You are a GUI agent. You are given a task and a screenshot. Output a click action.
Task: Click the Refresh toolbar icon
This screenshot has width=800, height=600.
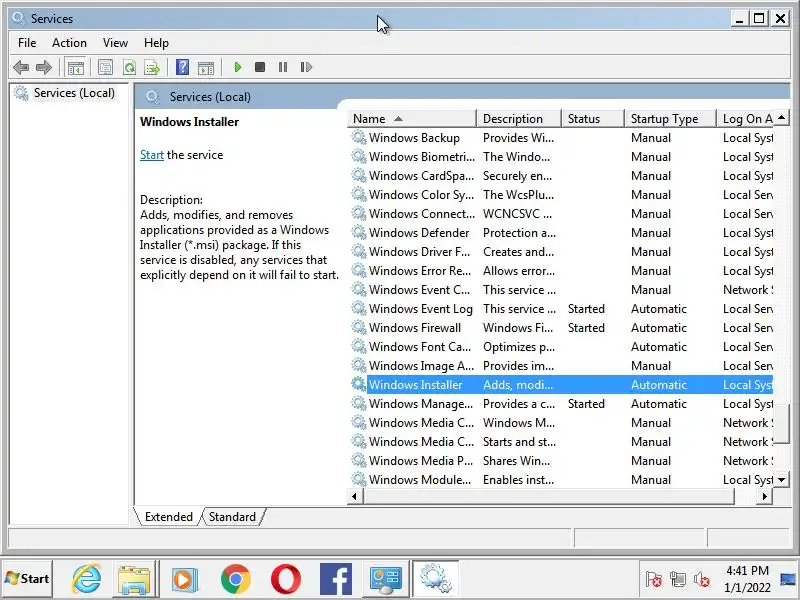click(130, 67)
